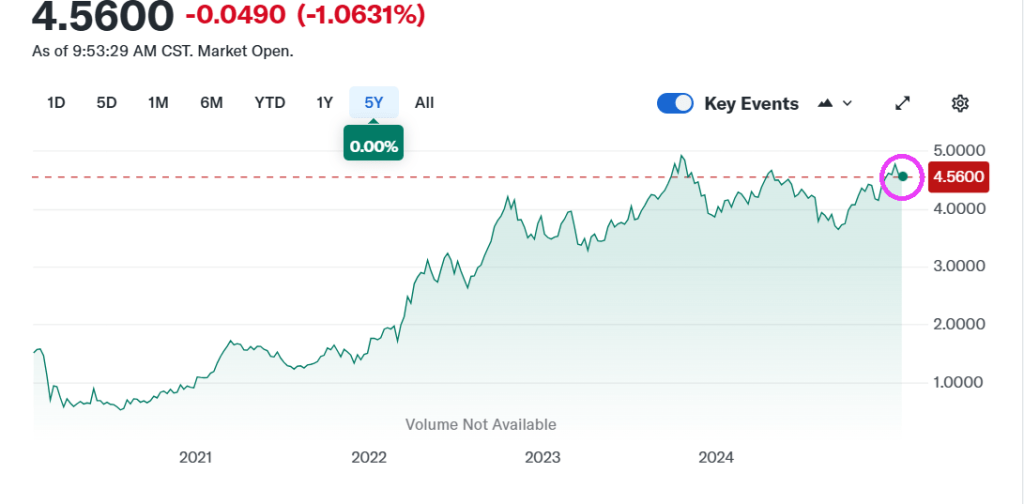
Task: Click the 2024 label on time axis
Action: point(716,458)
